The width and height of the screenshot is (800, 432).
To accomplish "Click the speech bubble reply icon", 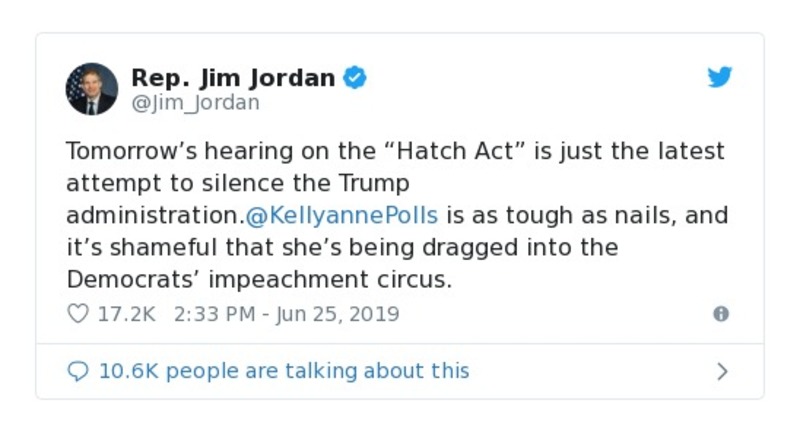I will [x=77, y=371].
